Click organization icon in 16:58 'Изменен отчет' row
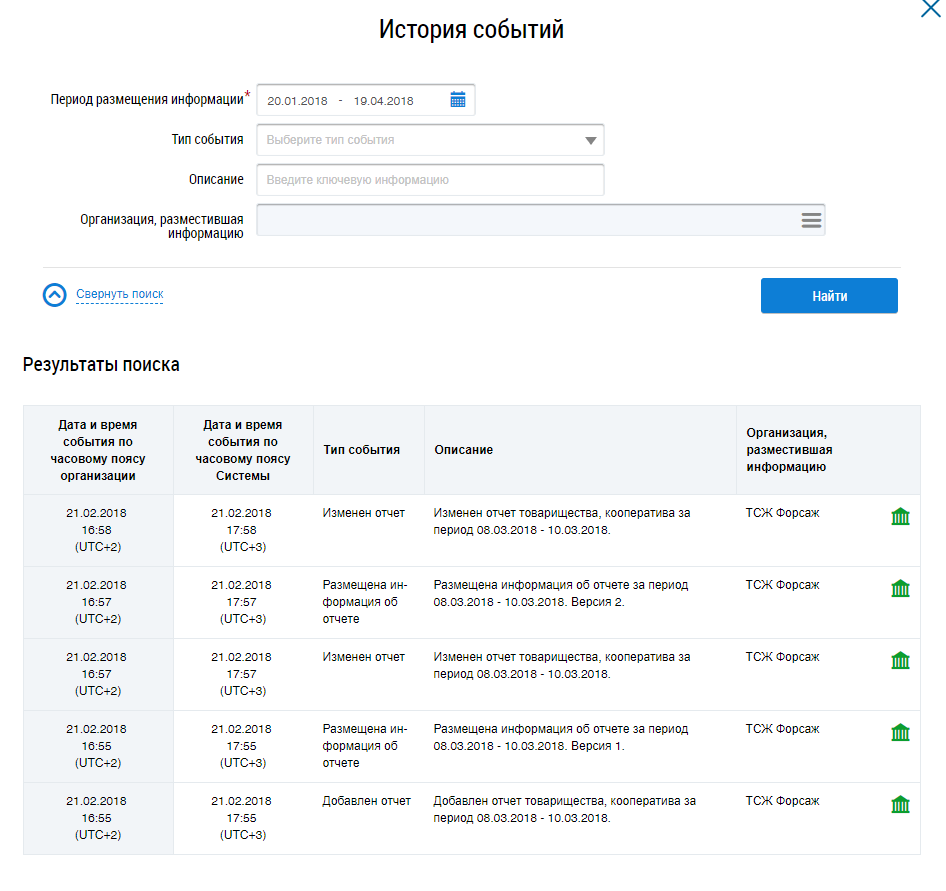This screenshot has width=946, height=891. (x=900, y=517)
